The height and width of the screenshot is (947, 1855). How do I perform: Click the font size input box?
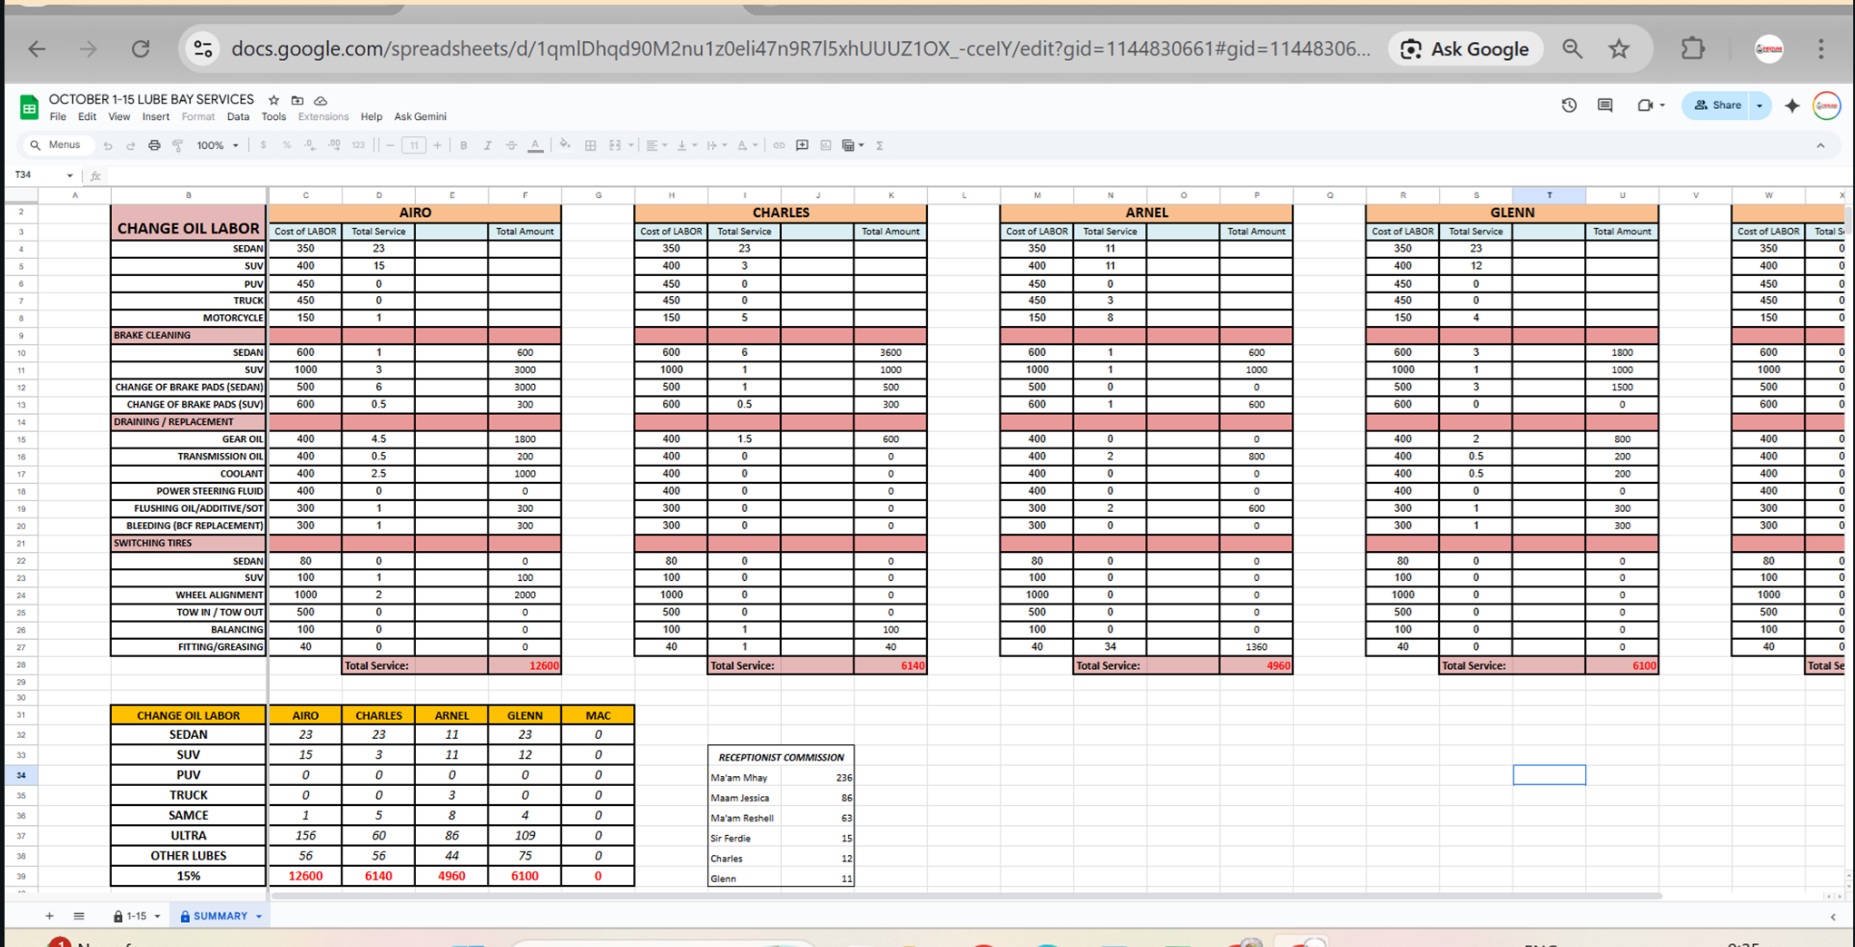coord(414,146)
